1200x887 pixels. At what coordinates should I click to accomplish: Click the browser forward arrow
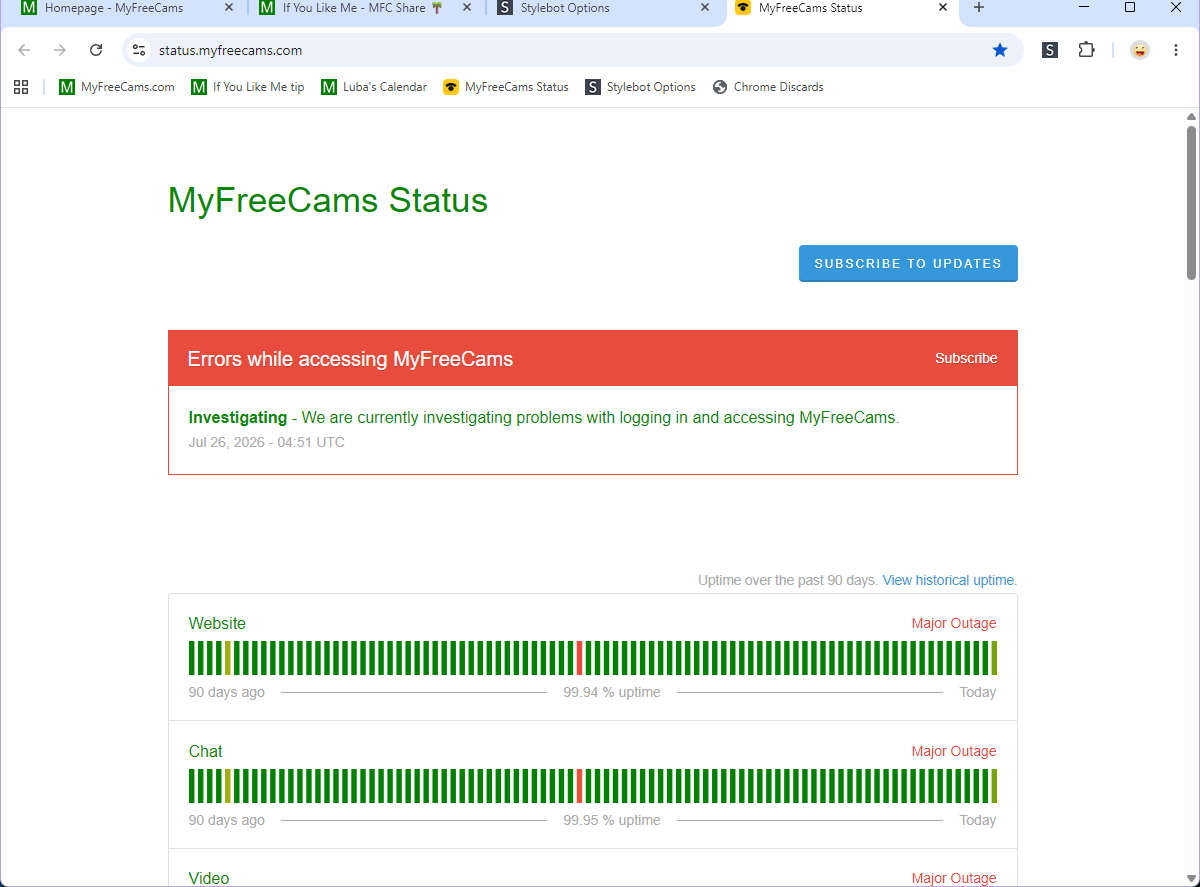[x=60, y=50]
